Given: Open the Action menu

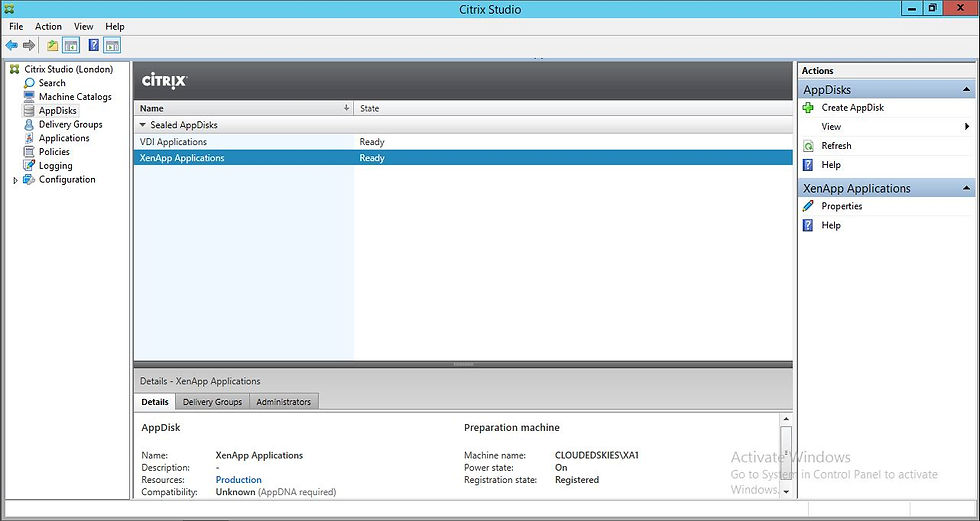Looking at the screenshot, I should pyautogui.click(x=48, y=26).
